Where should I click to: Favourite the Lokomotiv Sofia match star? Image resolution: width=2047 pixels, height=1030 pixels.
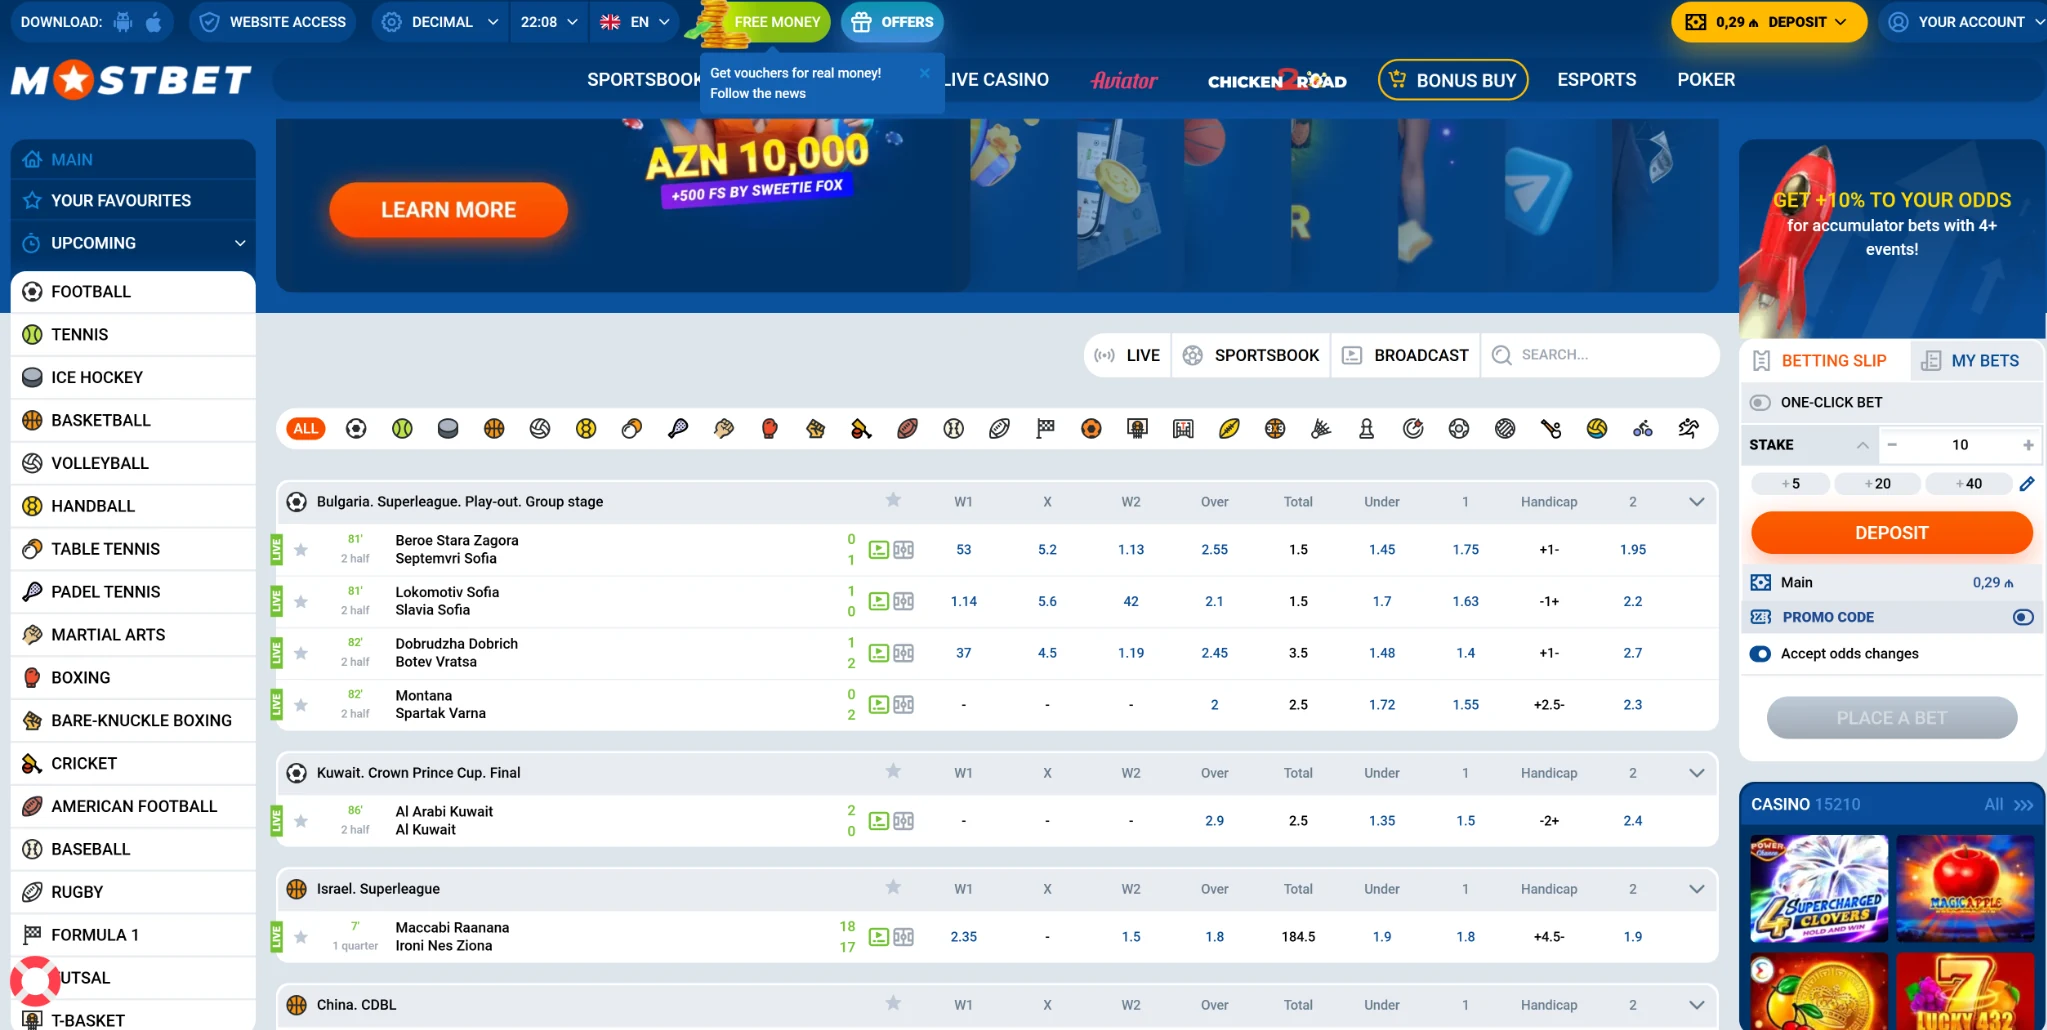click(x=301, y=602)
